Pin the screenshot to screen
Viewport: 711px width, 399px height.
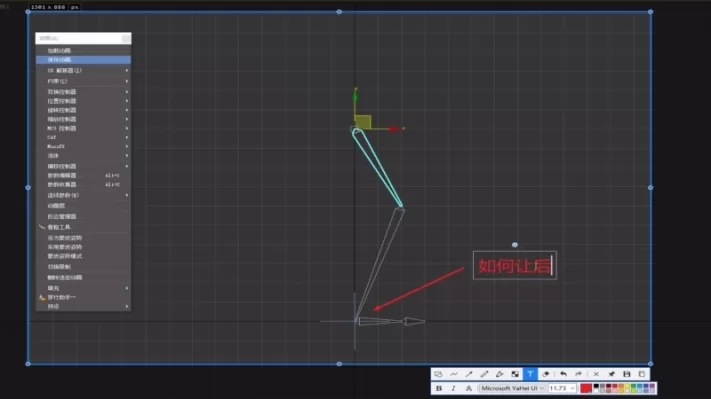click(611, 374)
